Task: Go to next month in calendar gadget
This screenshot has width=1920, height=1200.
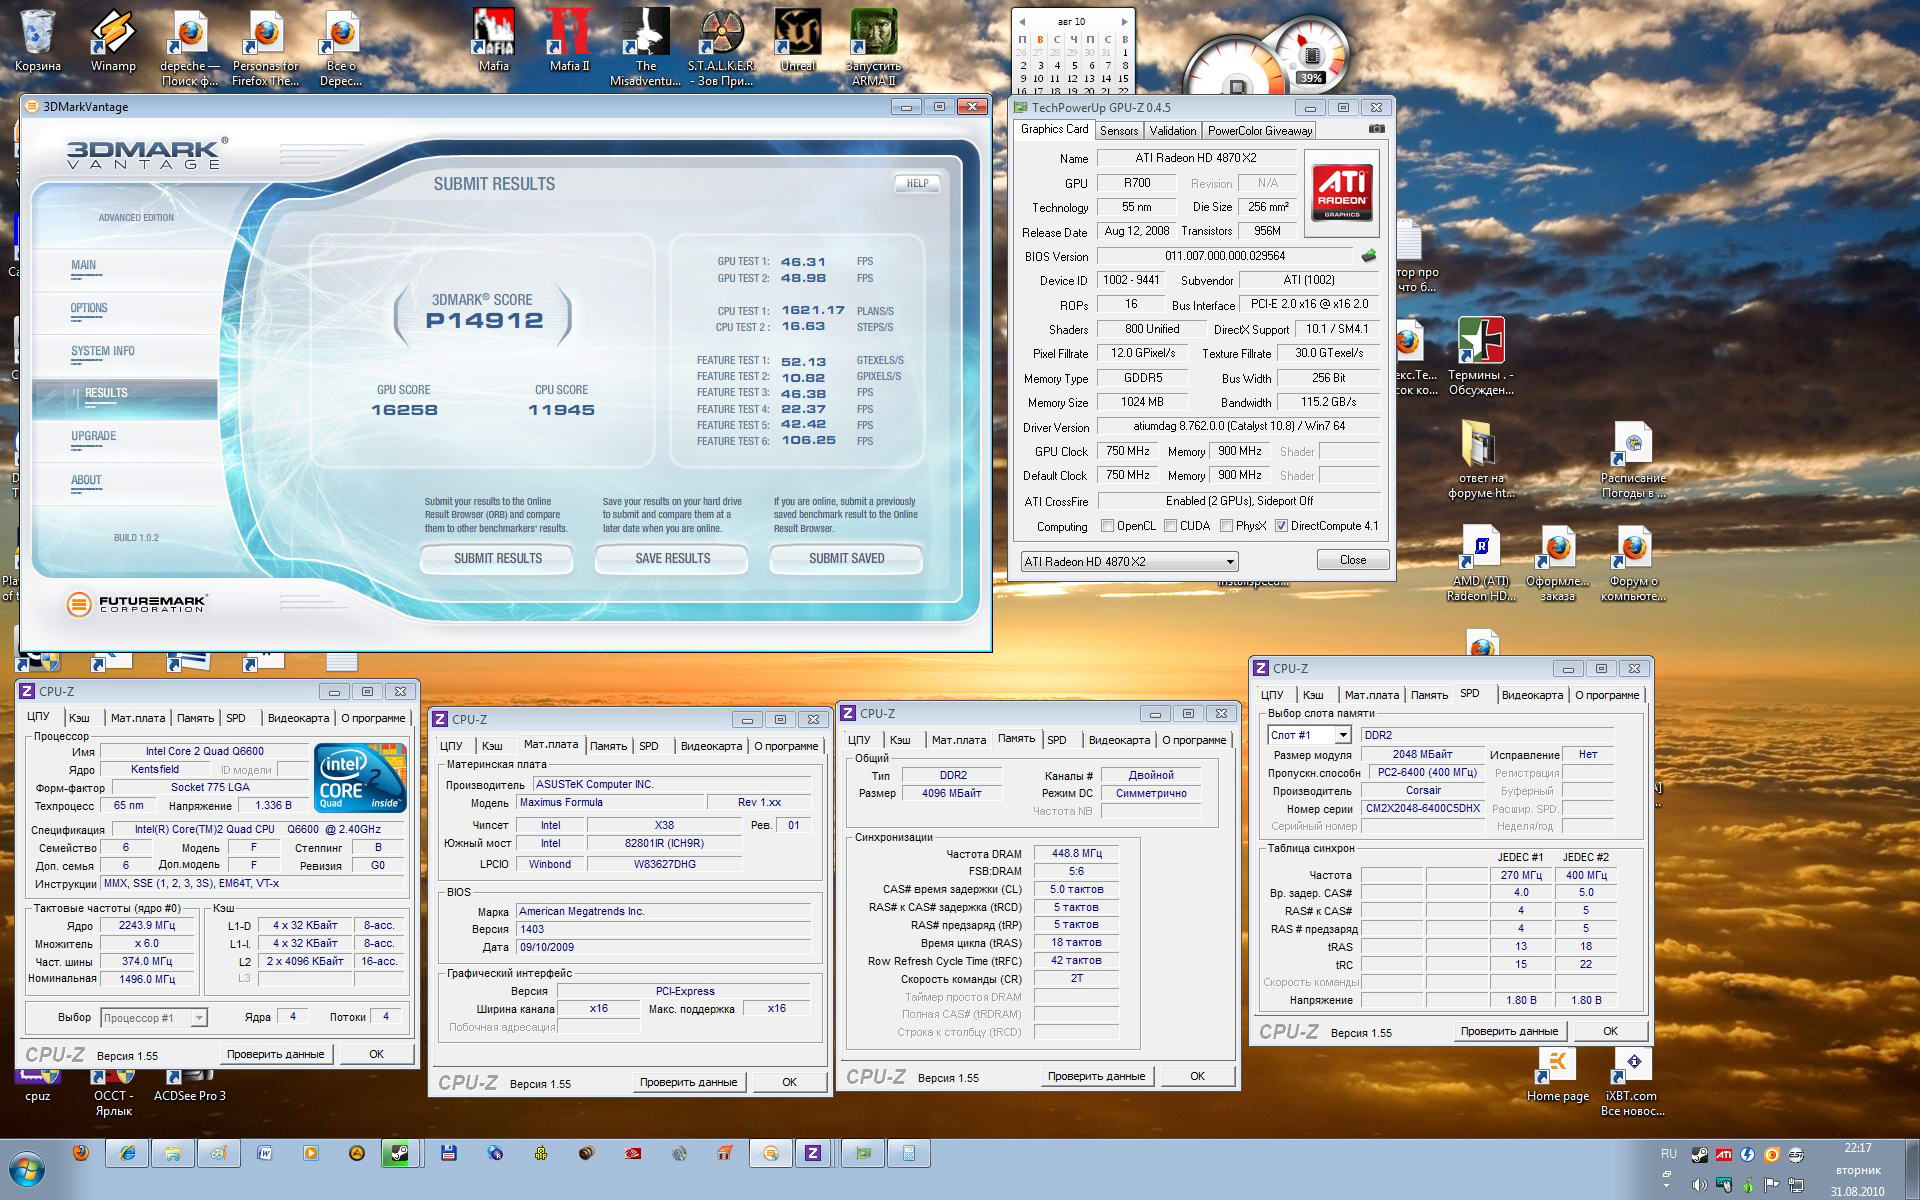Action: [x=1124, y=21]
